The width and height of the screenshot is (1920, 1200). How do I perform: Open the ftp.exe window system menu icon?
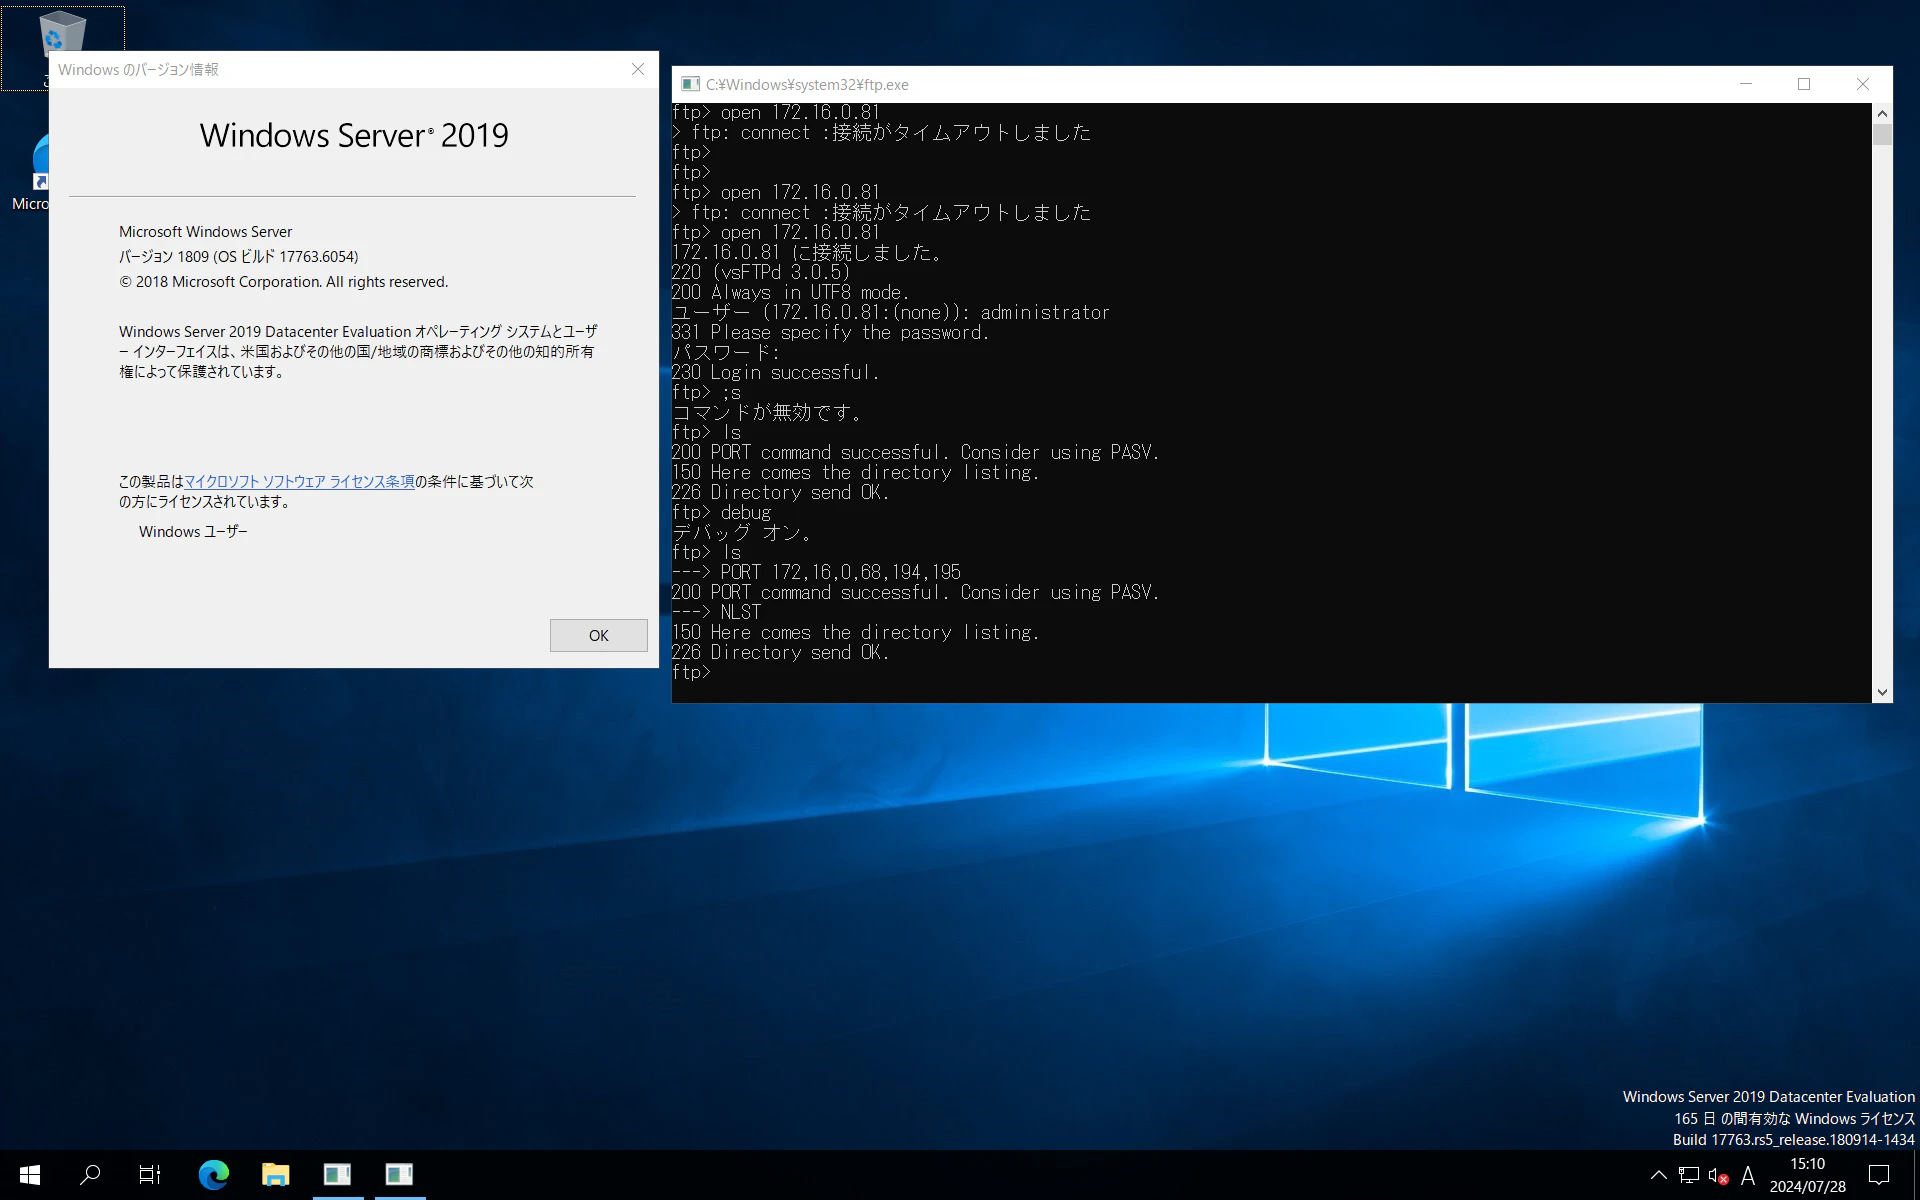690,84
